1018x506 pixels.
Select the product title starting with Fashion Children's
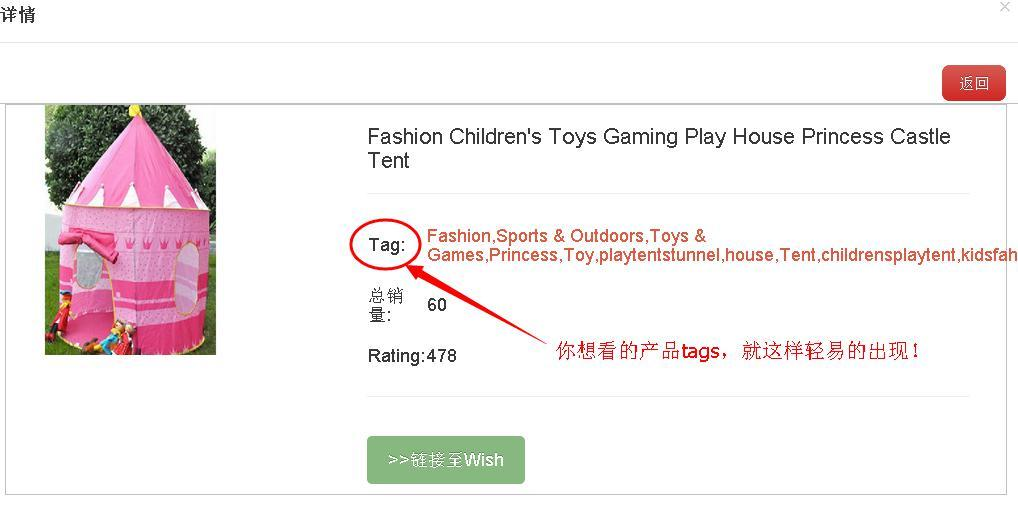(658, 148)
